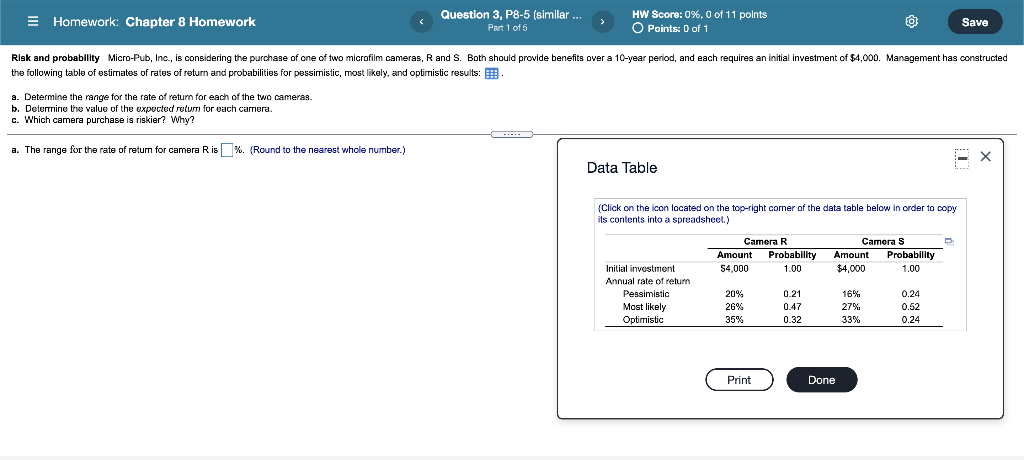This screenshot has height=460, width=1024.
Task: Click the Points: 0 of 1 indicator
Action: (671, 29)
